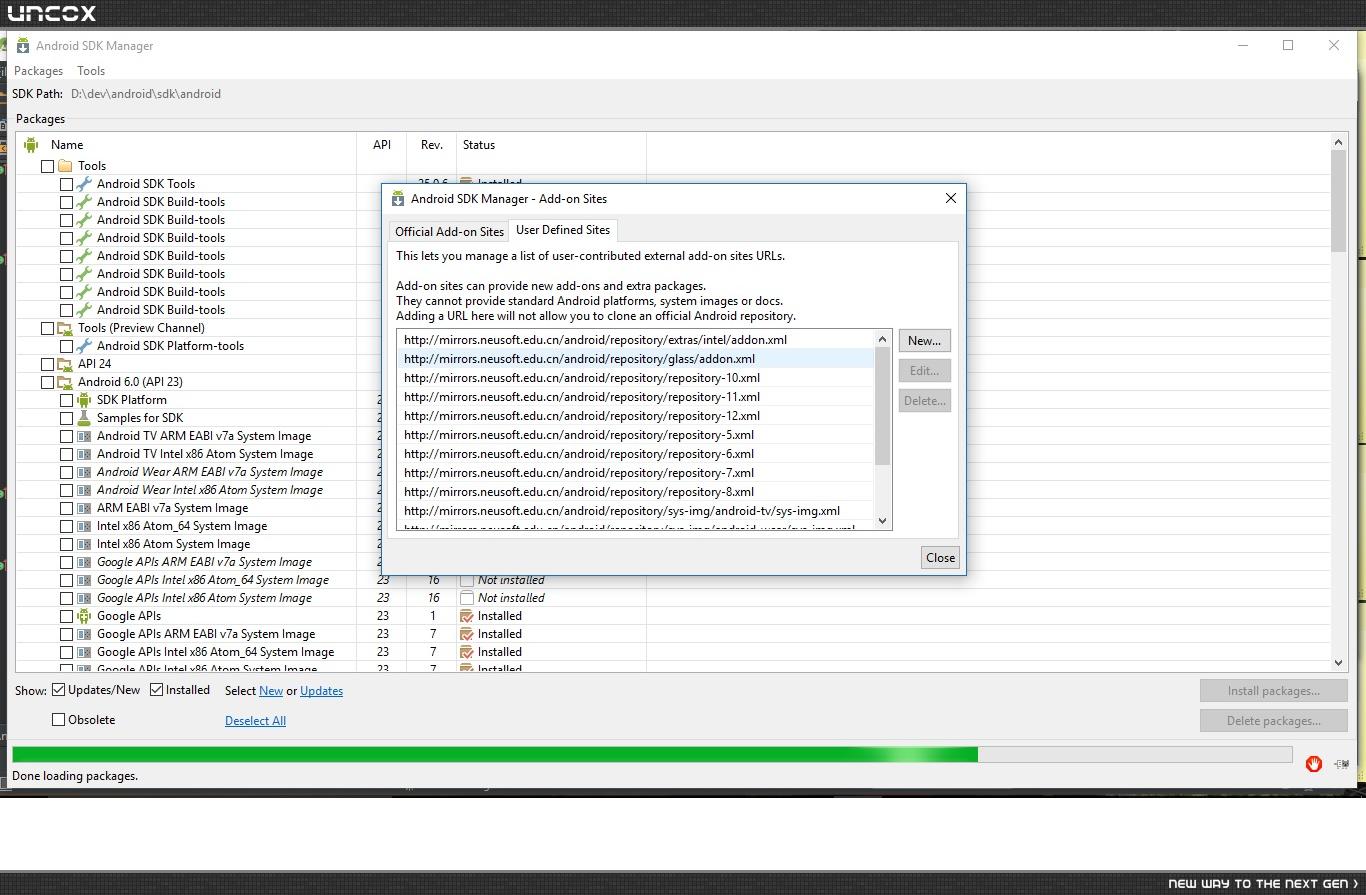Click the Add-on Sites dialog title icon
The height and width of the screenshot is (895, 1366).
pos(398,199)
